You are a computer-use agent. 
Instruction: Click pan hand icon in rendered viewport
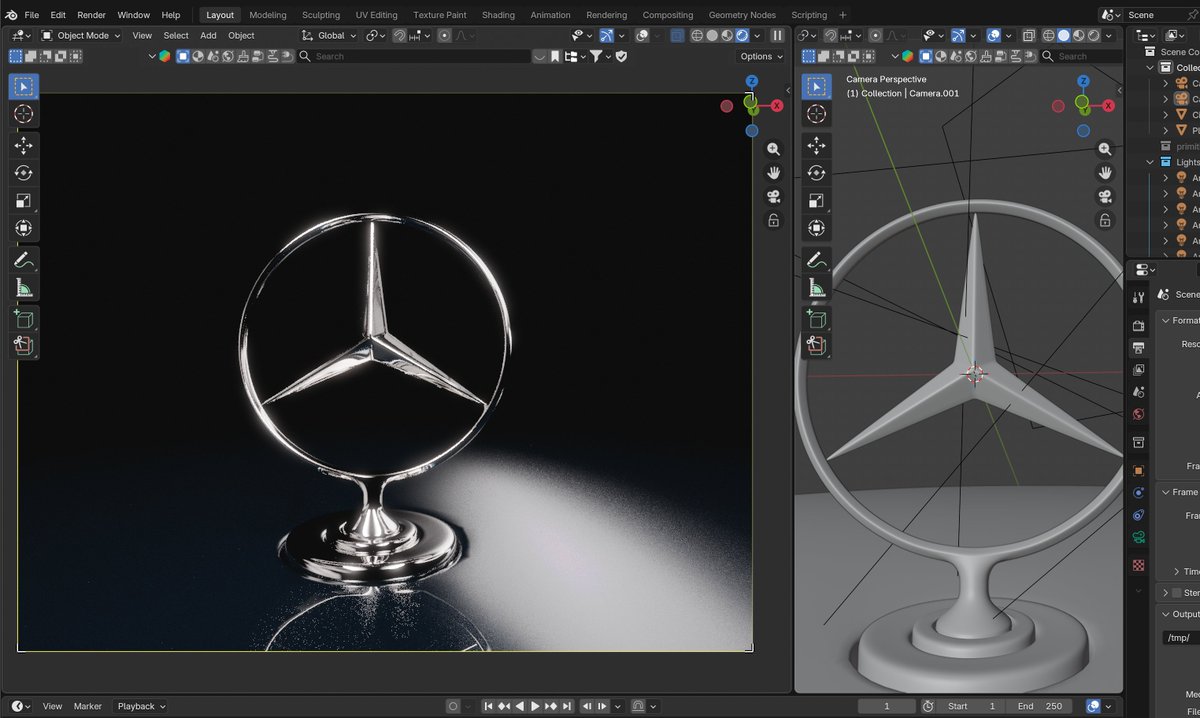point(773,173)
